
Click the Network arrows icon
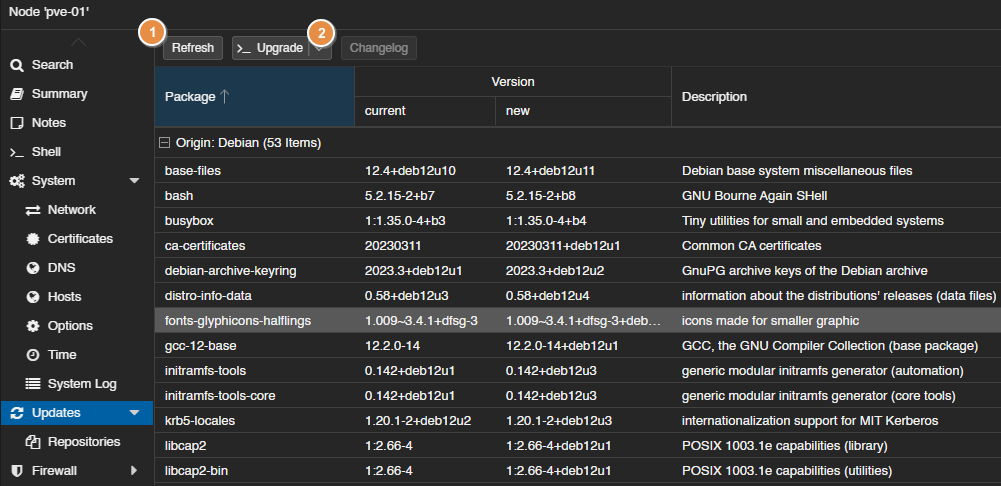(x=33, y=210)
